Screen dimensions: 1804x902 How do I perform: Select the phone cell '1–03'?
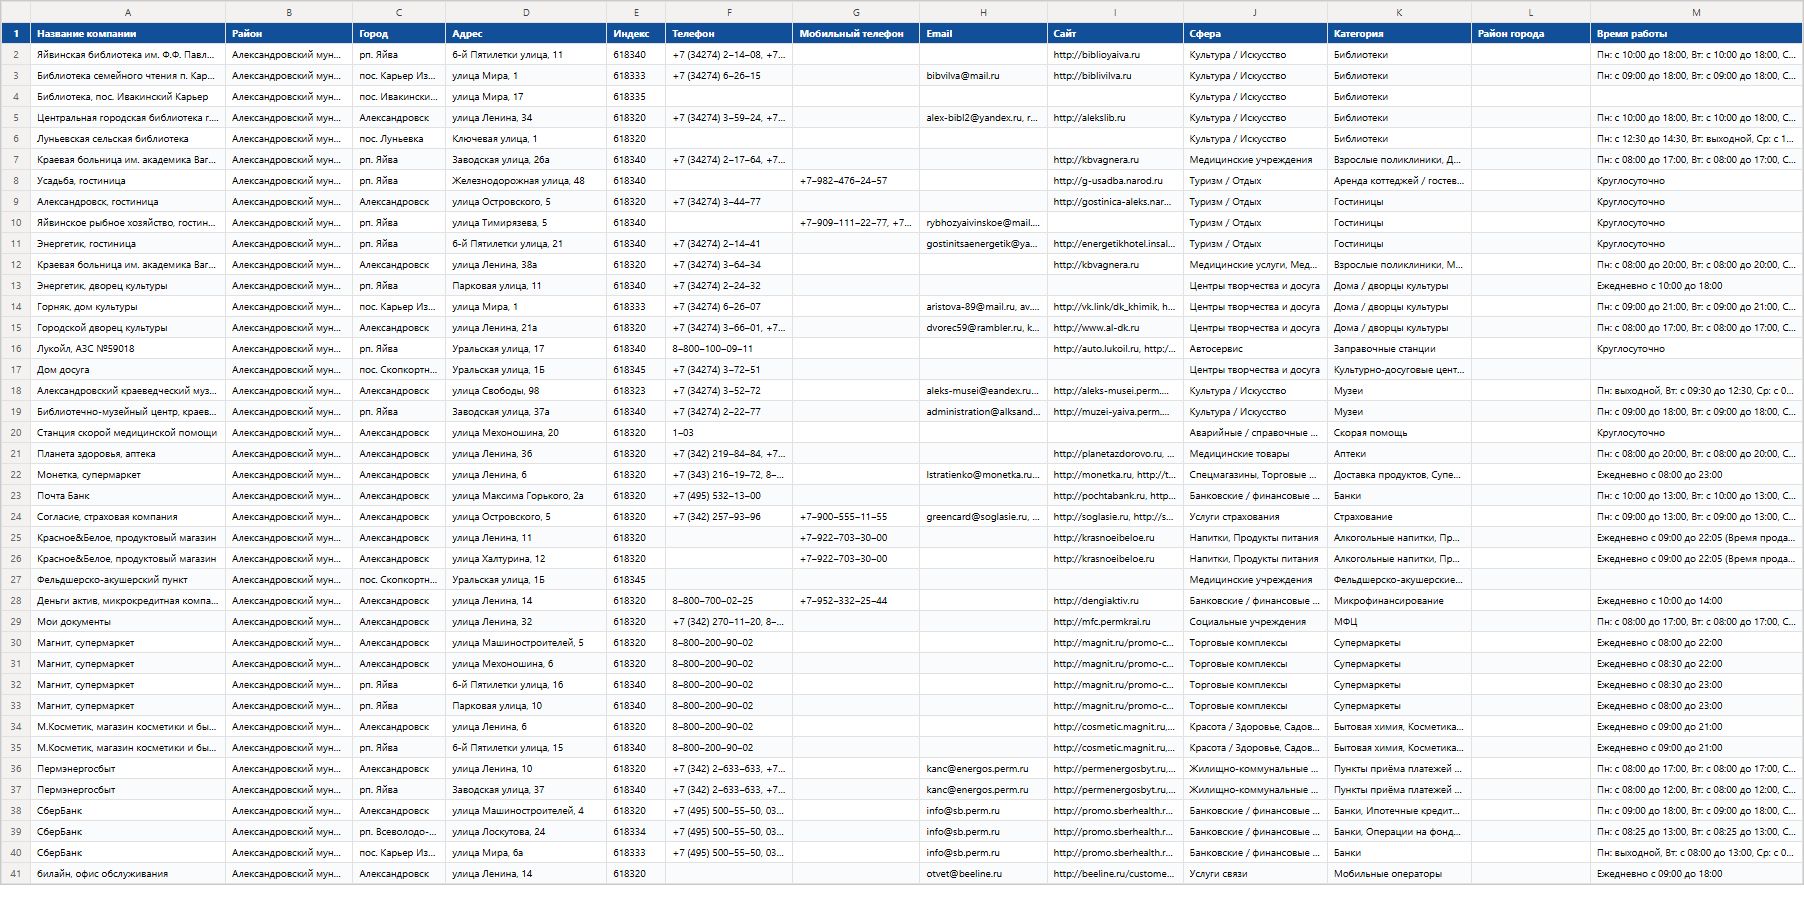729,433
